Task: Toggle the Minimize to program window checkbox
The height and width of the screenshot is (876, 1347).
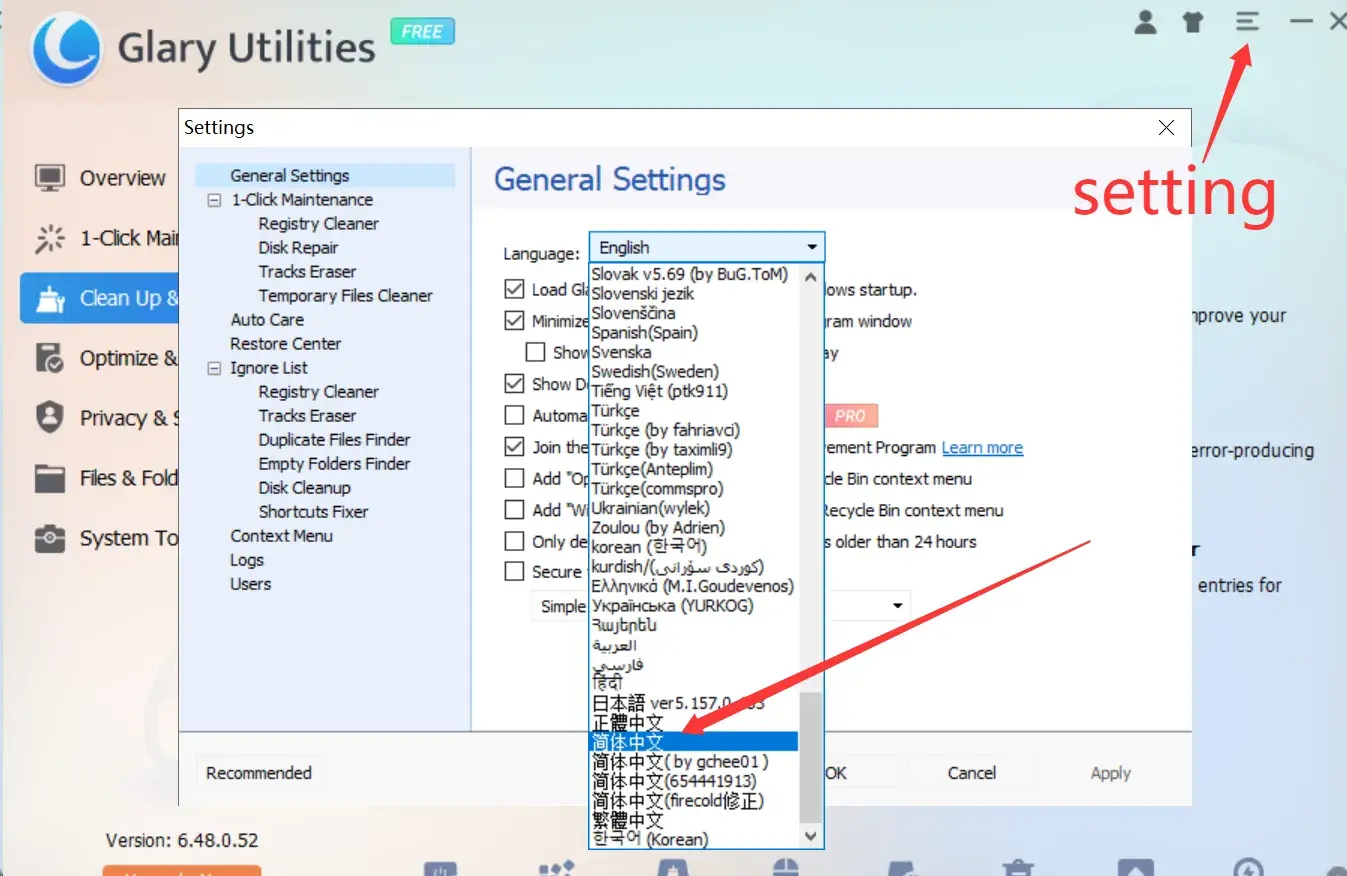Action: coord(514,321)
